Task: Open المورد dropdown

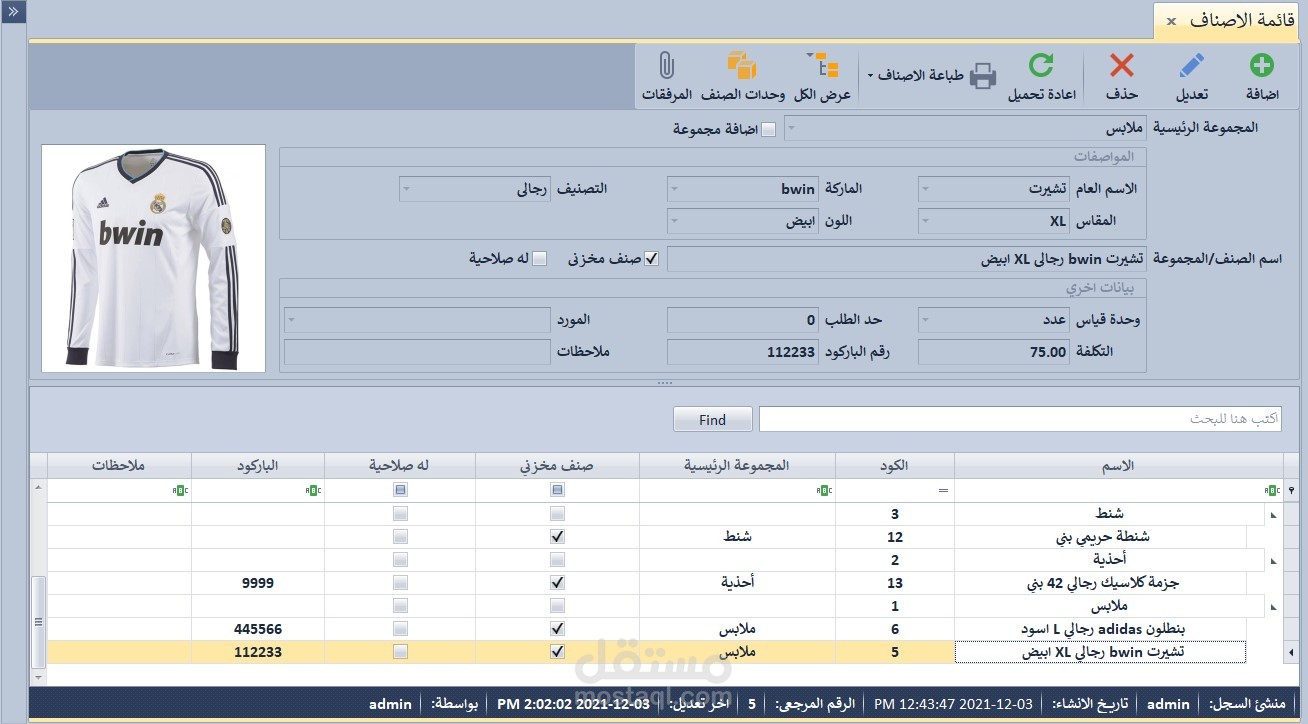Action: pos(291,320)
